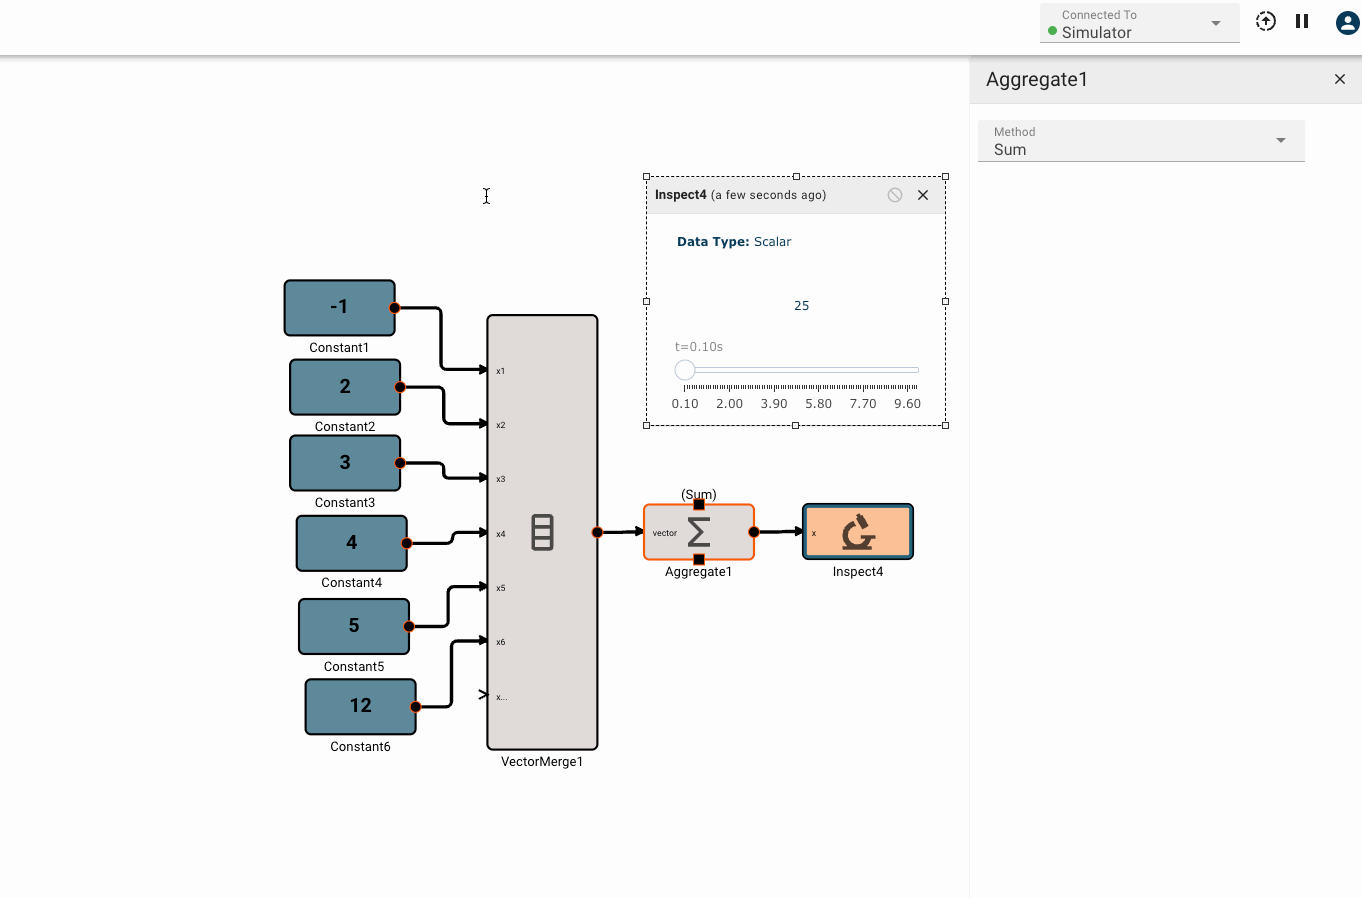Click the x2 input port label
1362x898 pixels.
(x=500, y=425)
